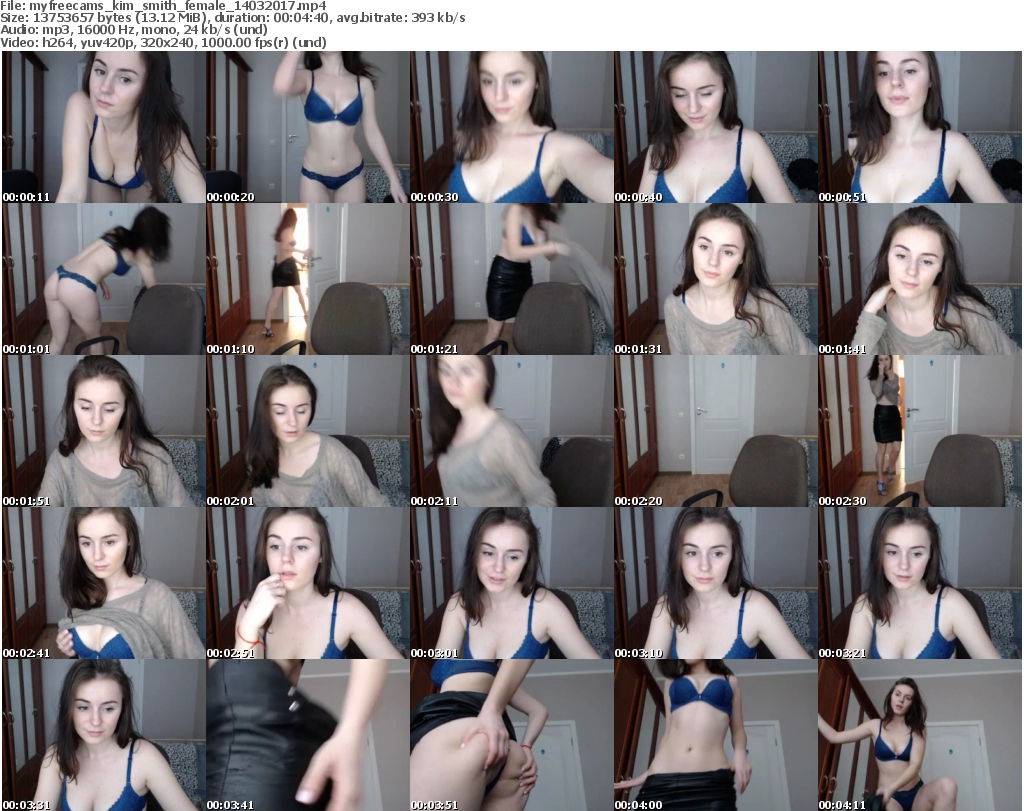Open the frame stamped 00:04:00
Screen dimensions: 1024x811
pyautogui.click(x=716, y=735)
